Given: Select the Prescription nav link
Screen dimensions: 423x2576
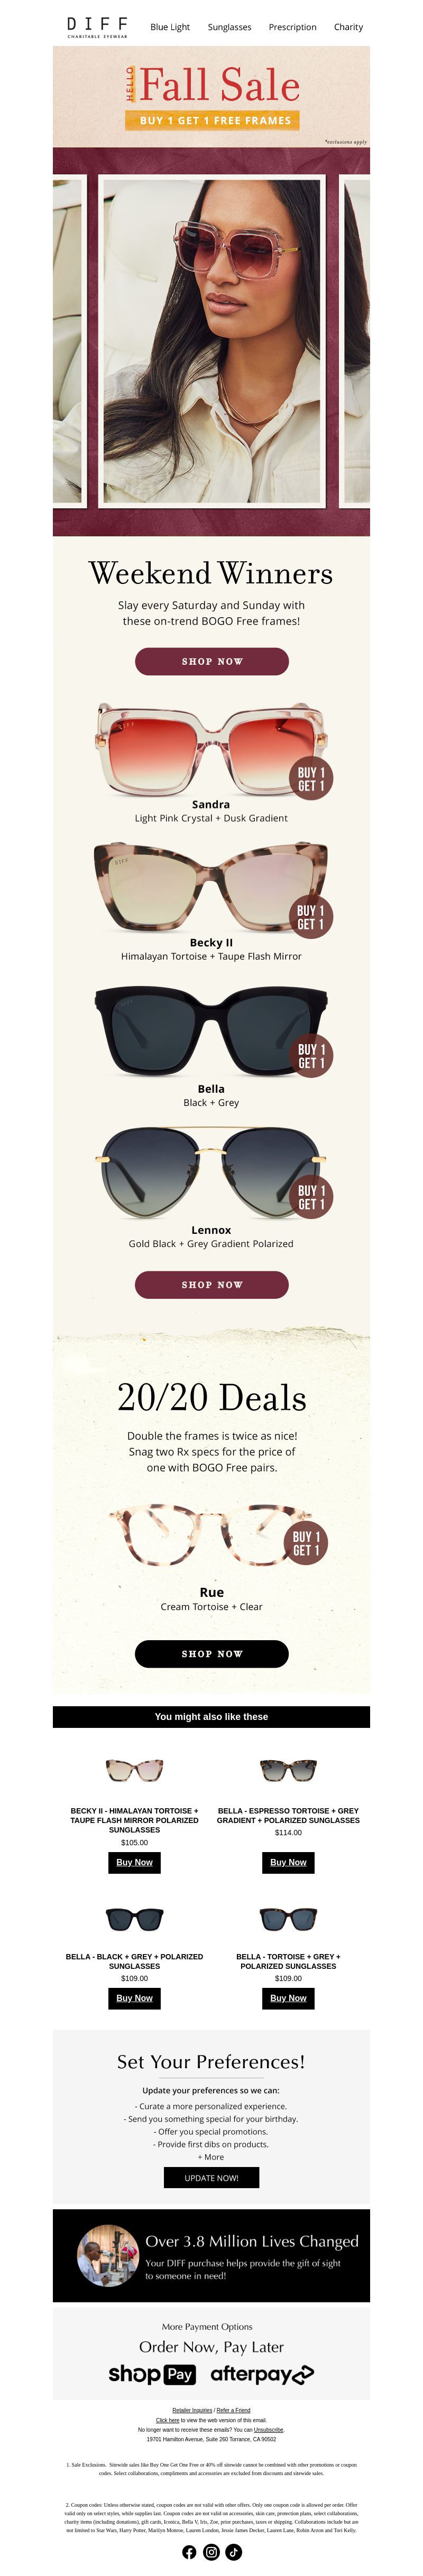Looking at the screenshot, I should 292,27.
